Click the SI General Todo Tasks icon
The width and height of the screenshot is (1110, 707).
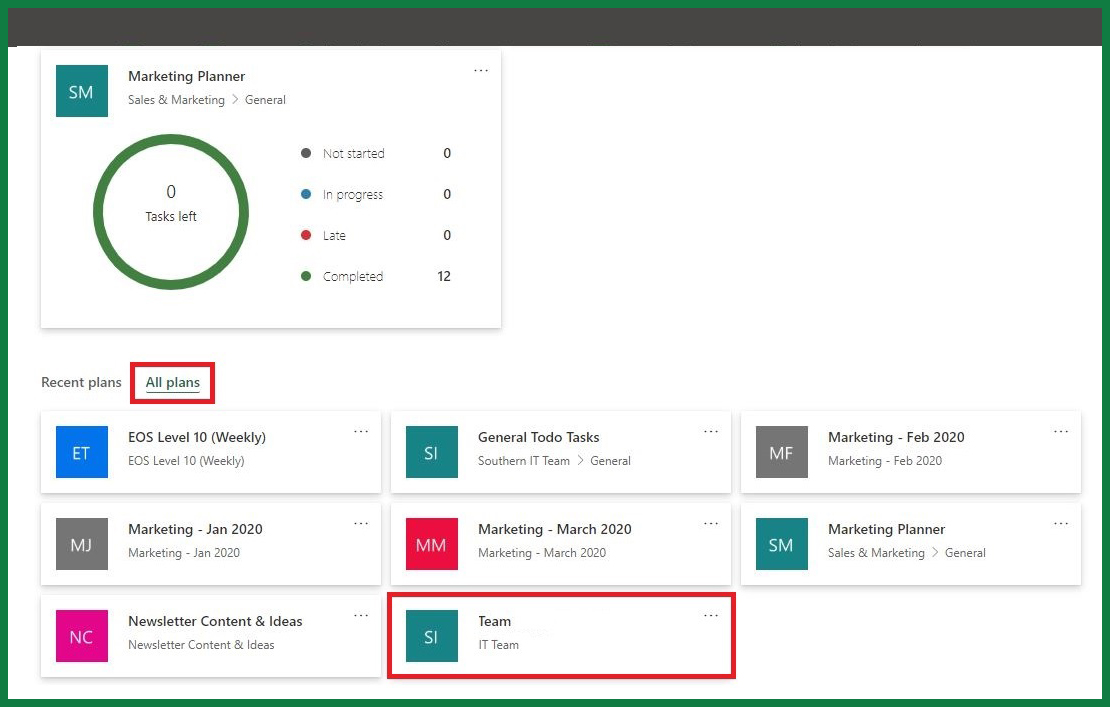pyautogui.click(x=431, y=452)
